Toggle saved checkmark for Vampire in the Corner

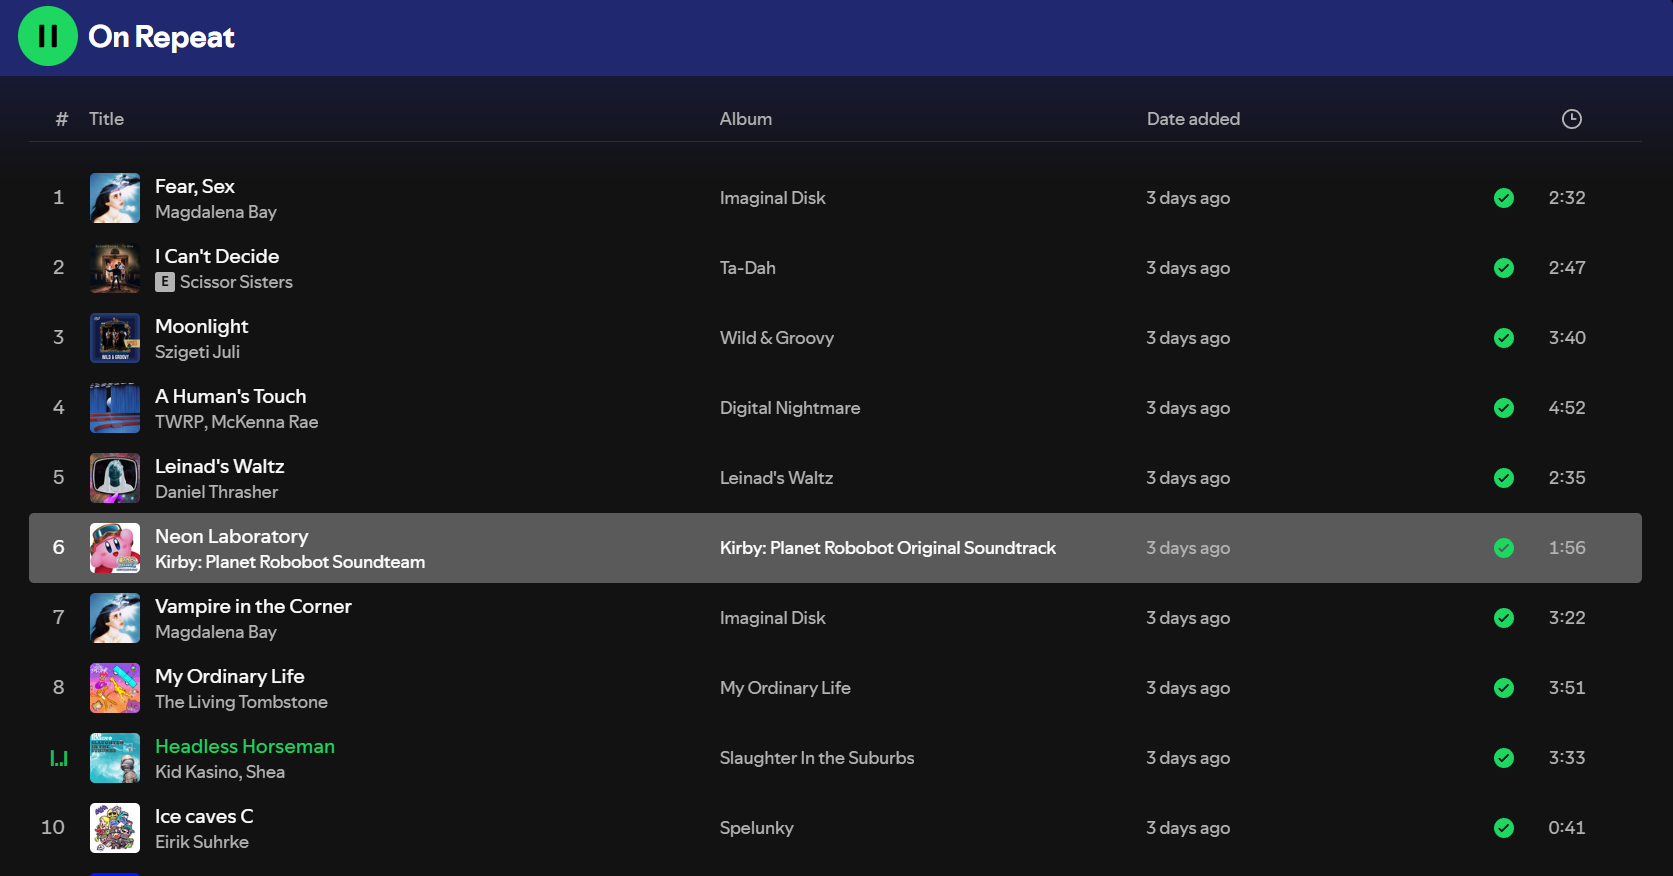click(x=1504, y=618)
